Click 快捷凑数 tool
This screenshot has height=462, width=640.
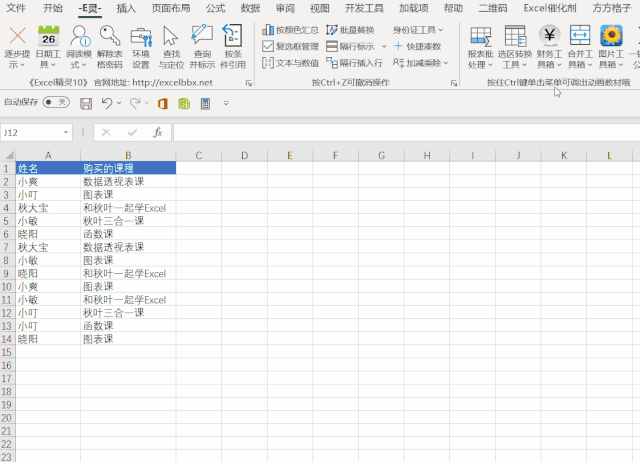[417, 46]
